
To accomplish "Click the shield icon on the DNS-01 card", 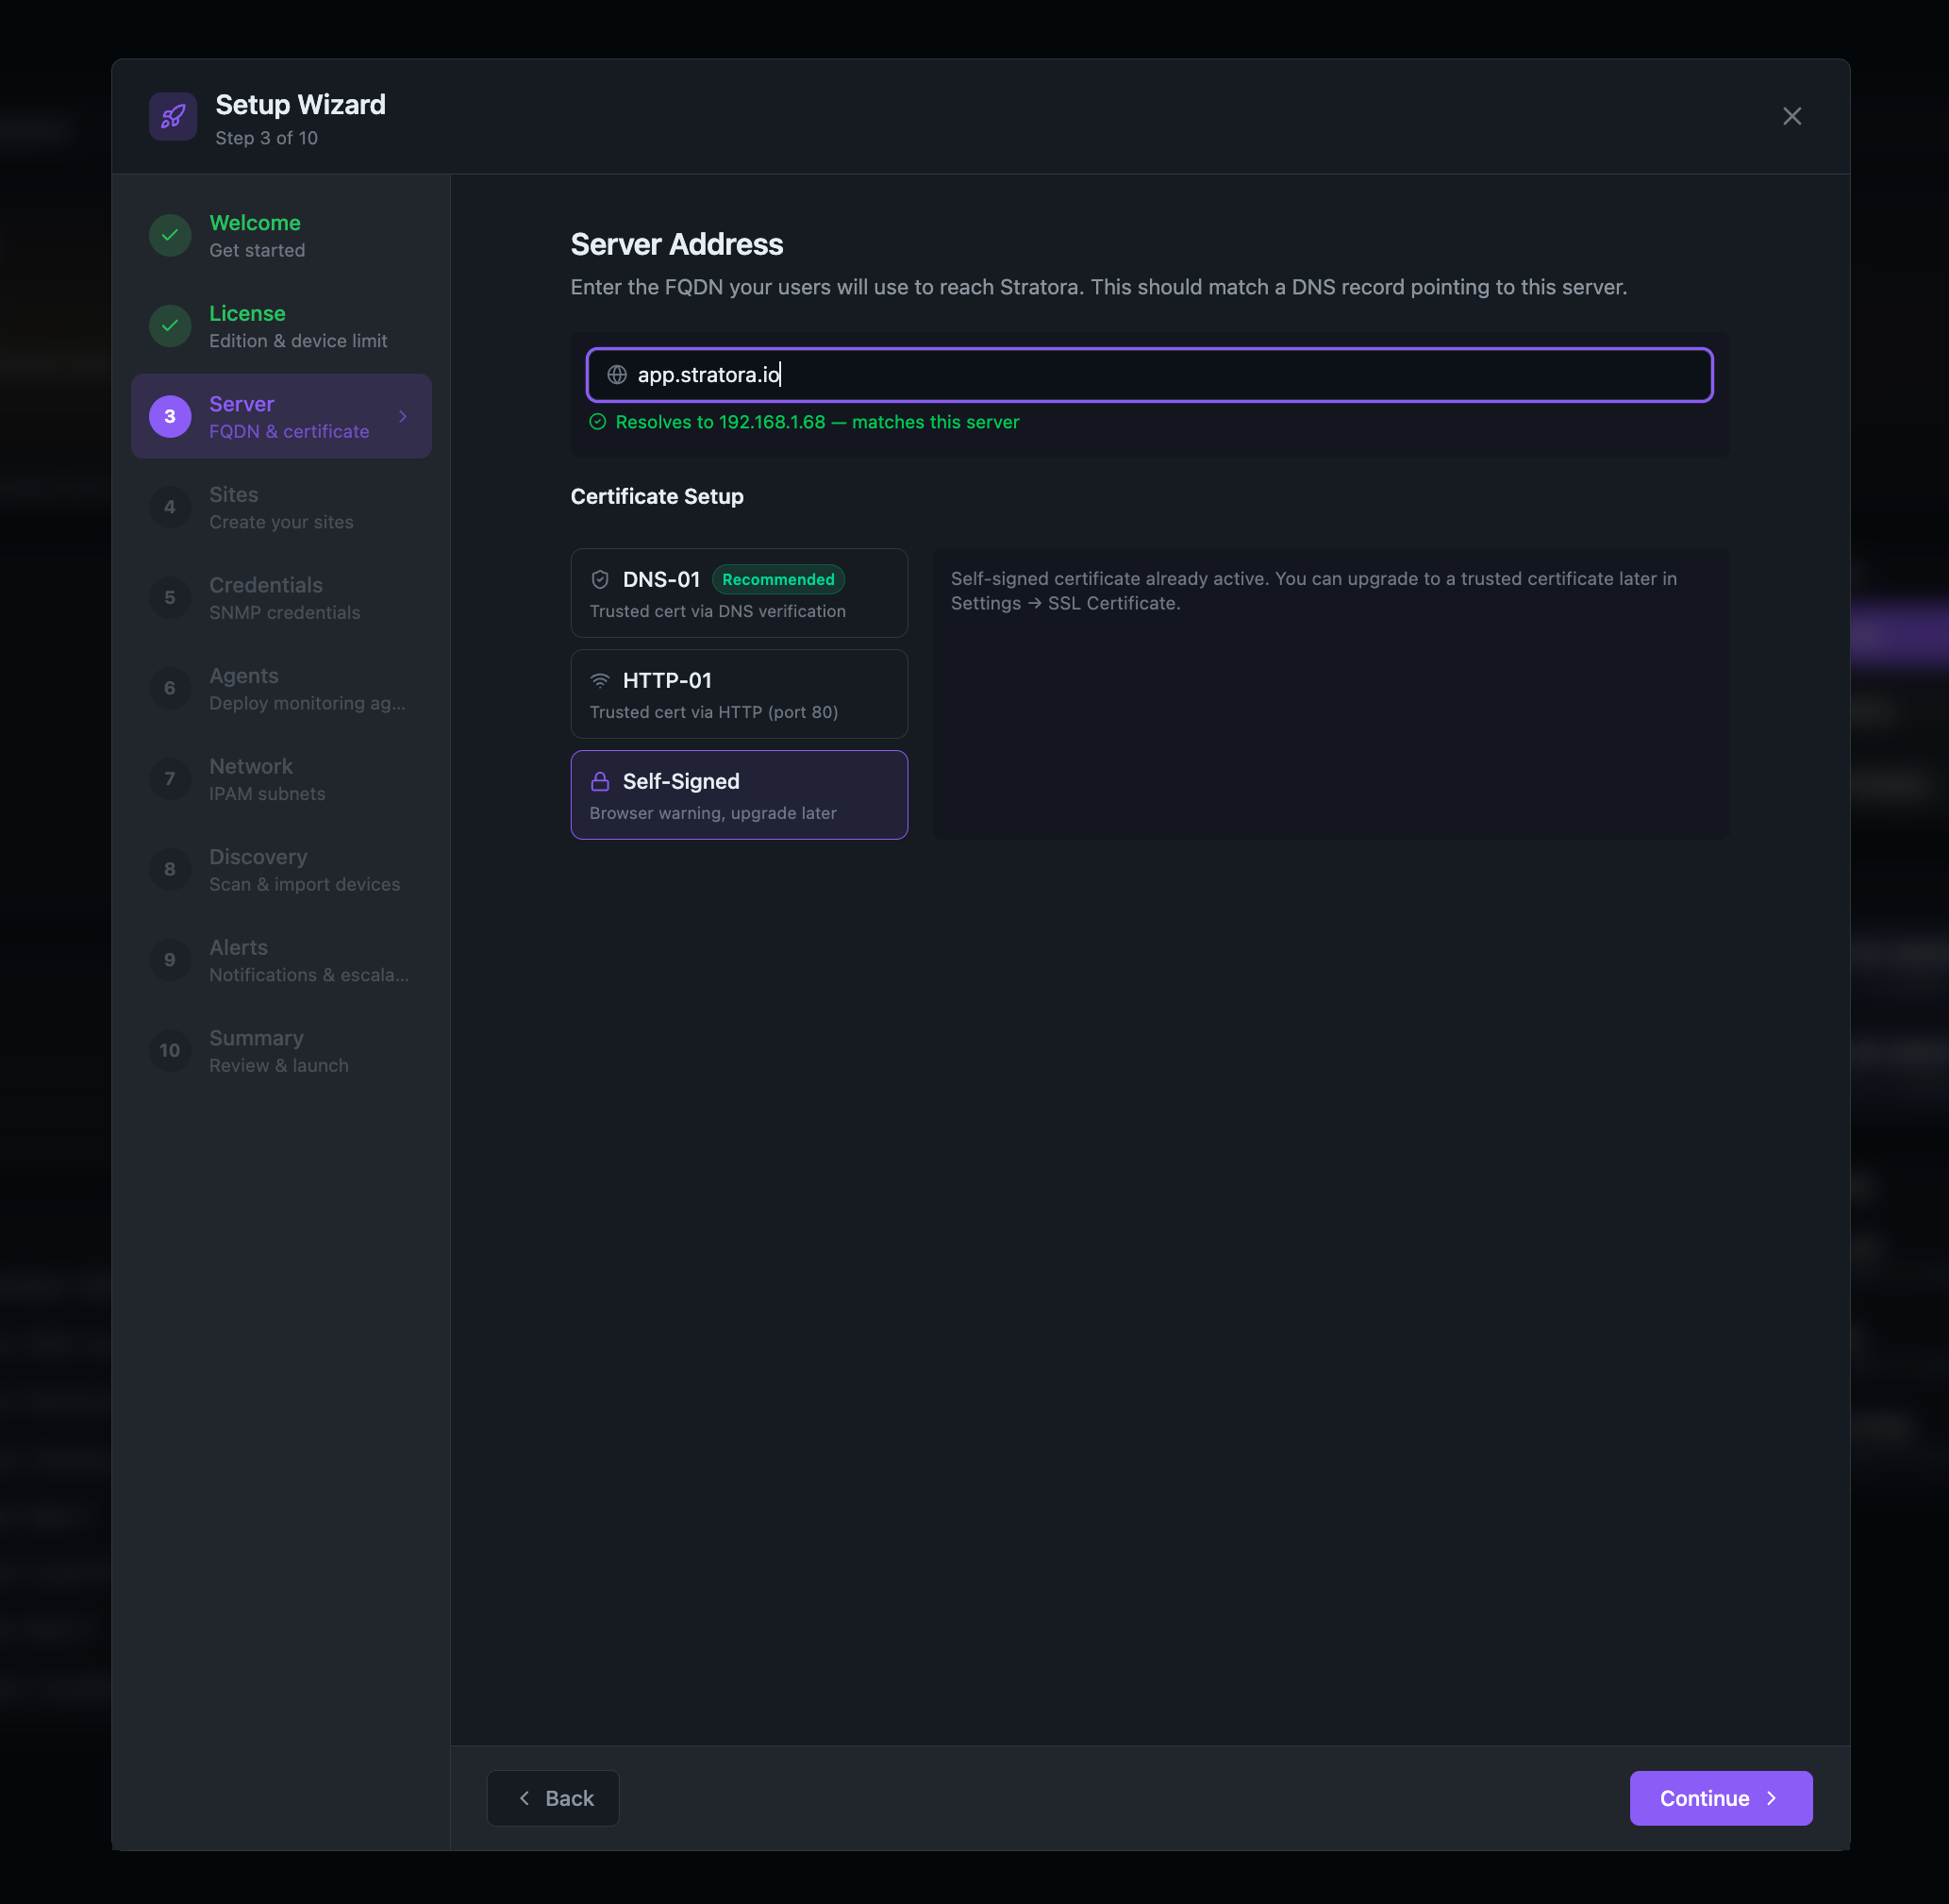I will pos(600,579).
